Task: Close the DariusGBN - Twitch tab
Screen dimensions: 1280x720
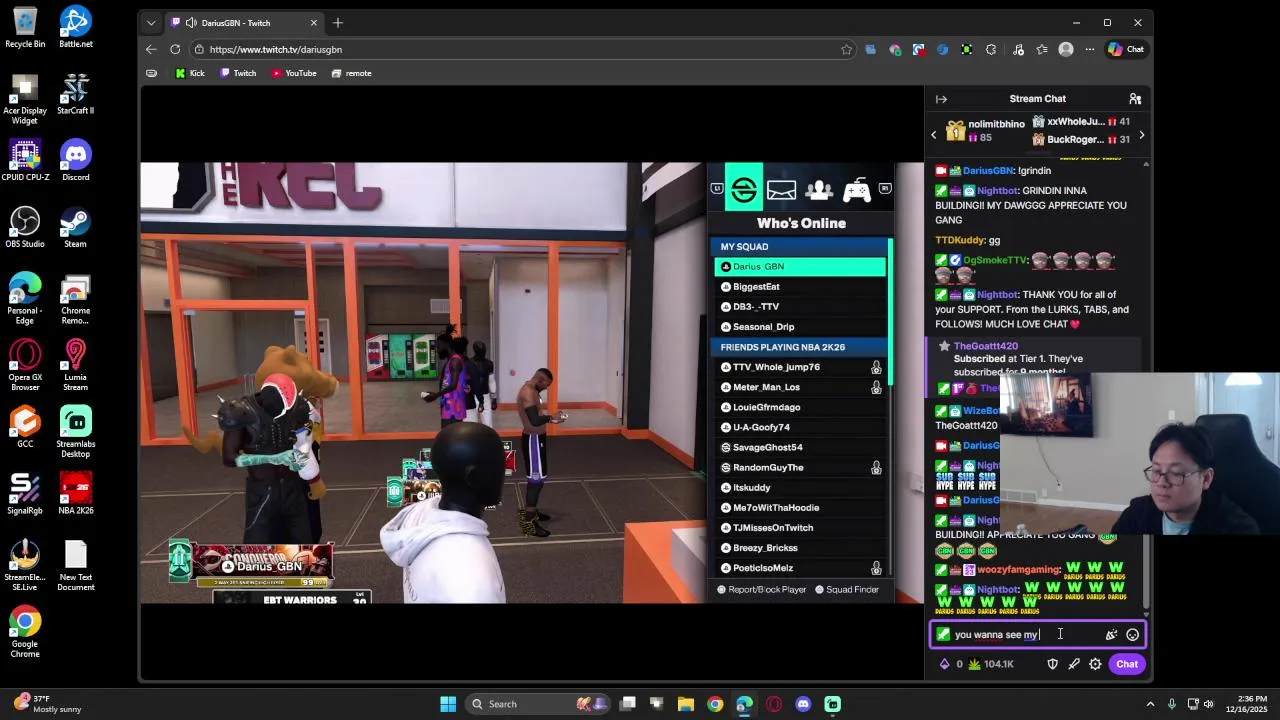Action: (313, 23)
